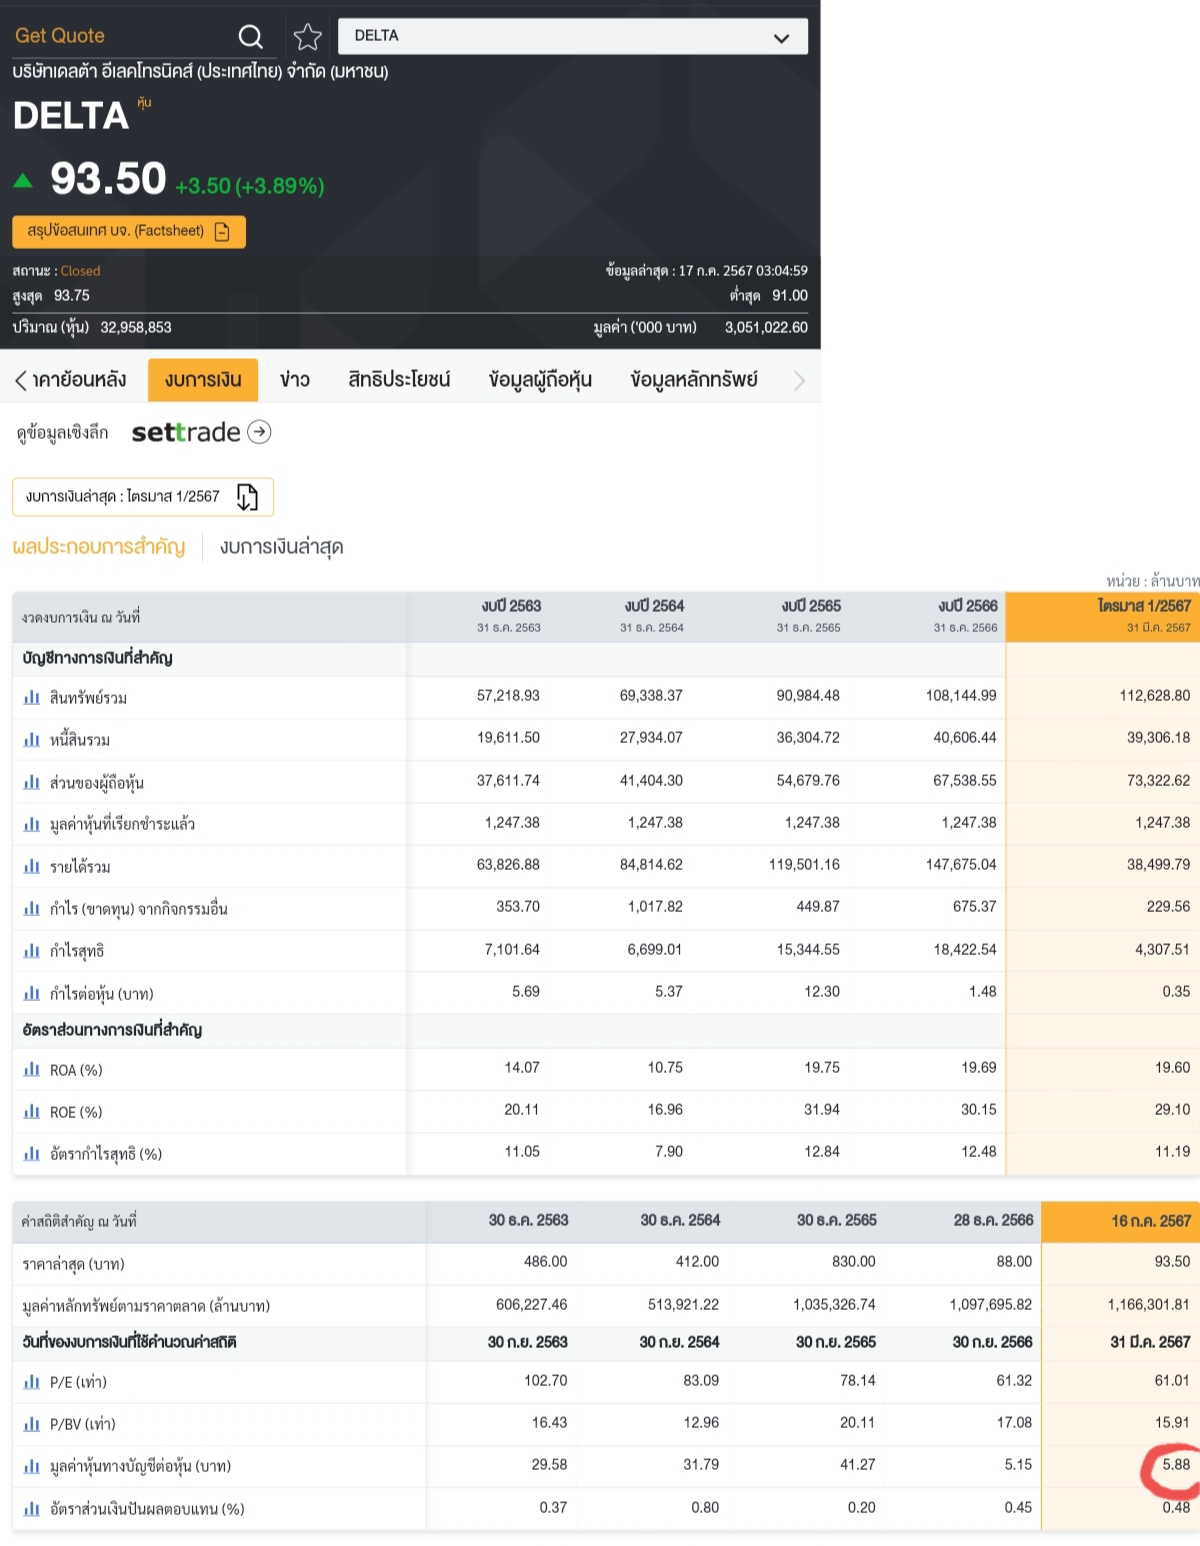Viewport: 1200px width, 1546px height.
Task: Open chart icon for ส่วนของผู้ถือหุ้น
Action: click(32, 782)
